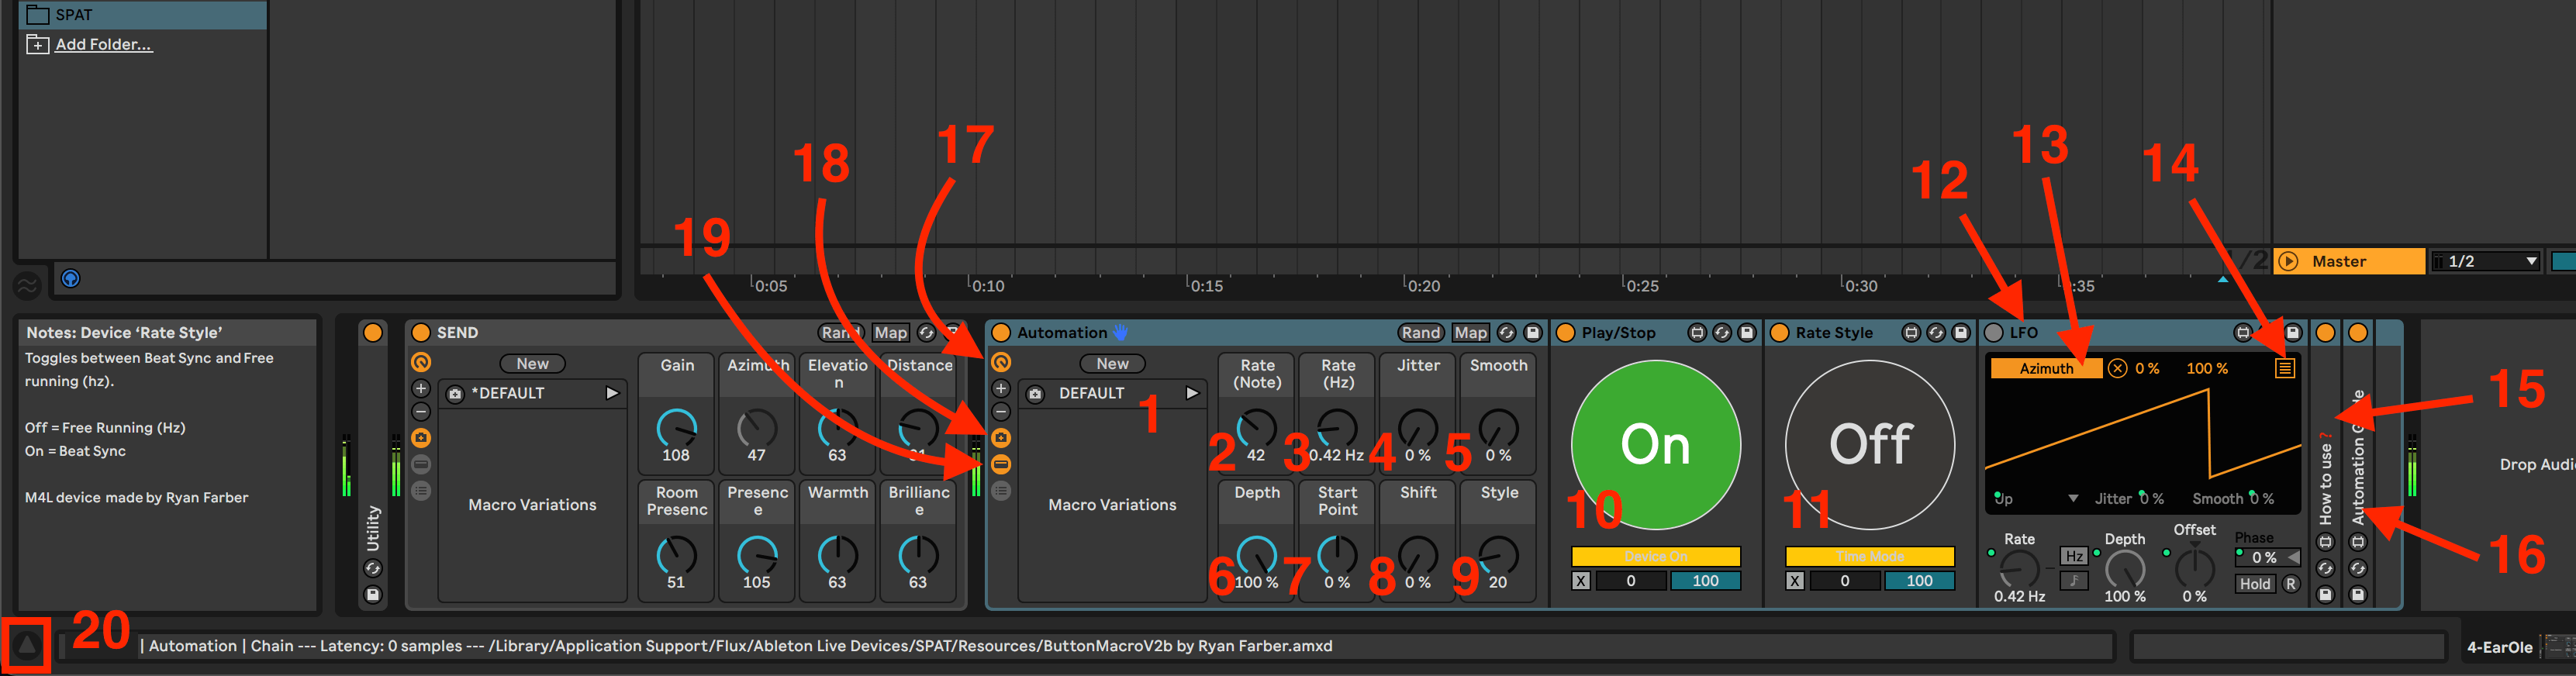The width and height of the screenshot is (2576, 676).
Task: Click the save preset icon on Rate Style
Action: pos(1961,333)
